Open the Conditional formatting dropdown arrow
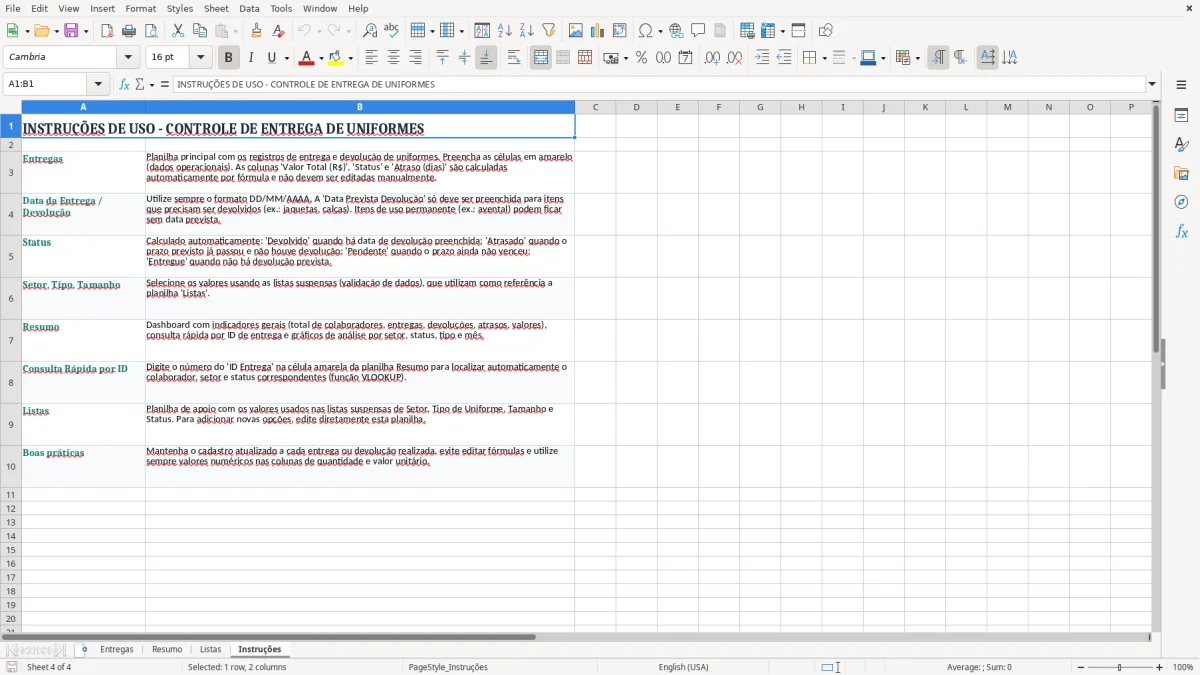Screen dimensions: 1200x675 point(917,58)
